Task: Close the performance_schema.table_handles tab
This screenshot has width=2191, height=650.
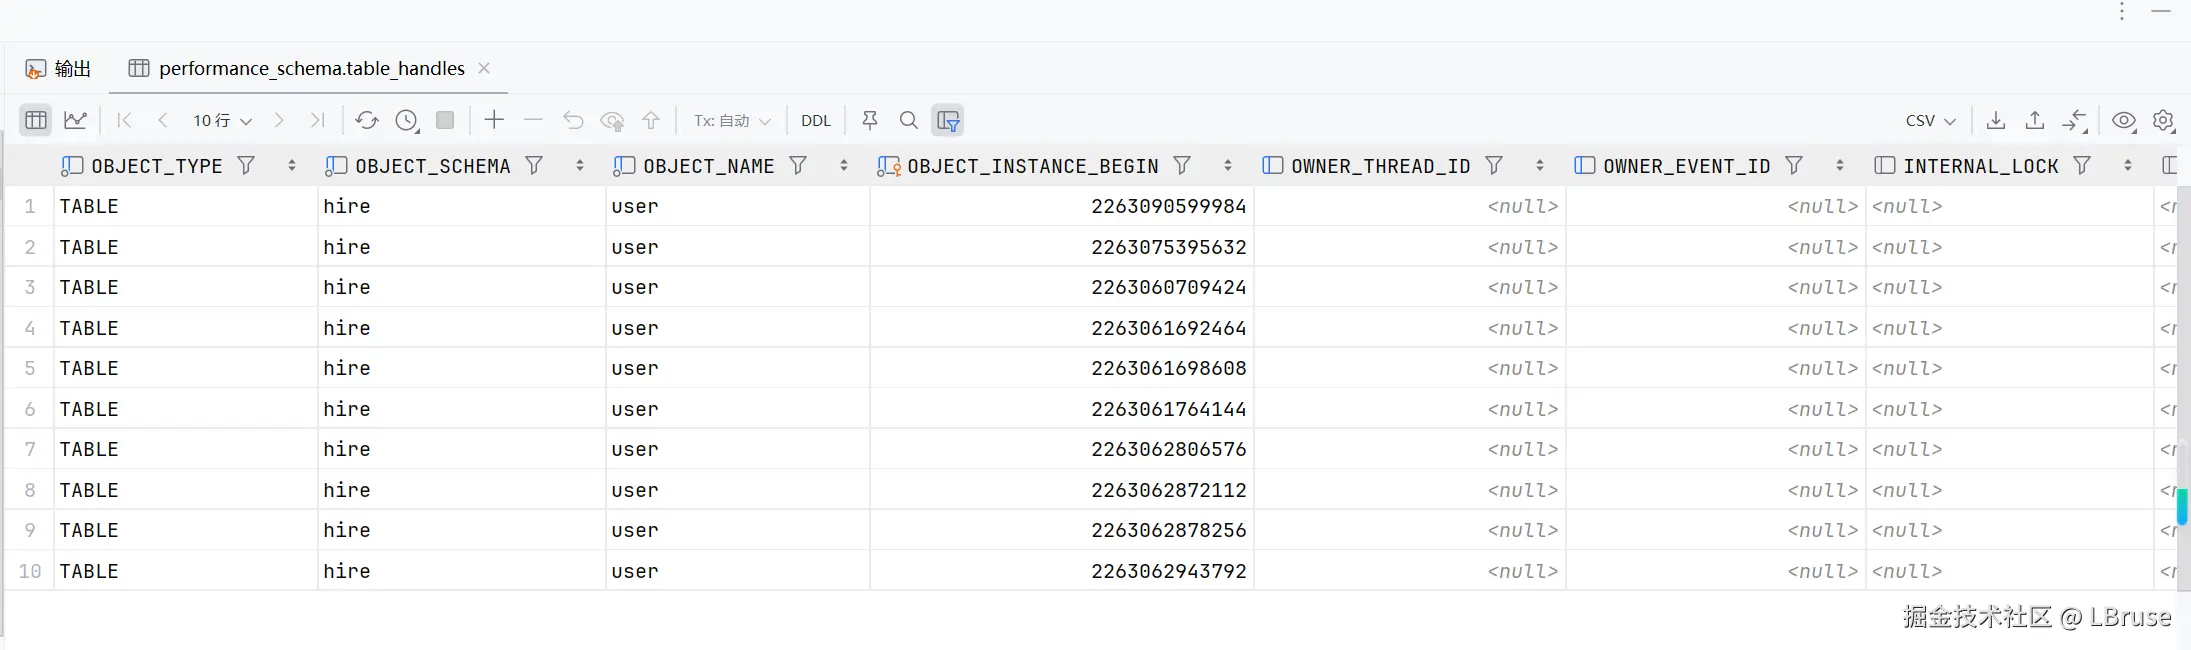Action: pos(484,68)
